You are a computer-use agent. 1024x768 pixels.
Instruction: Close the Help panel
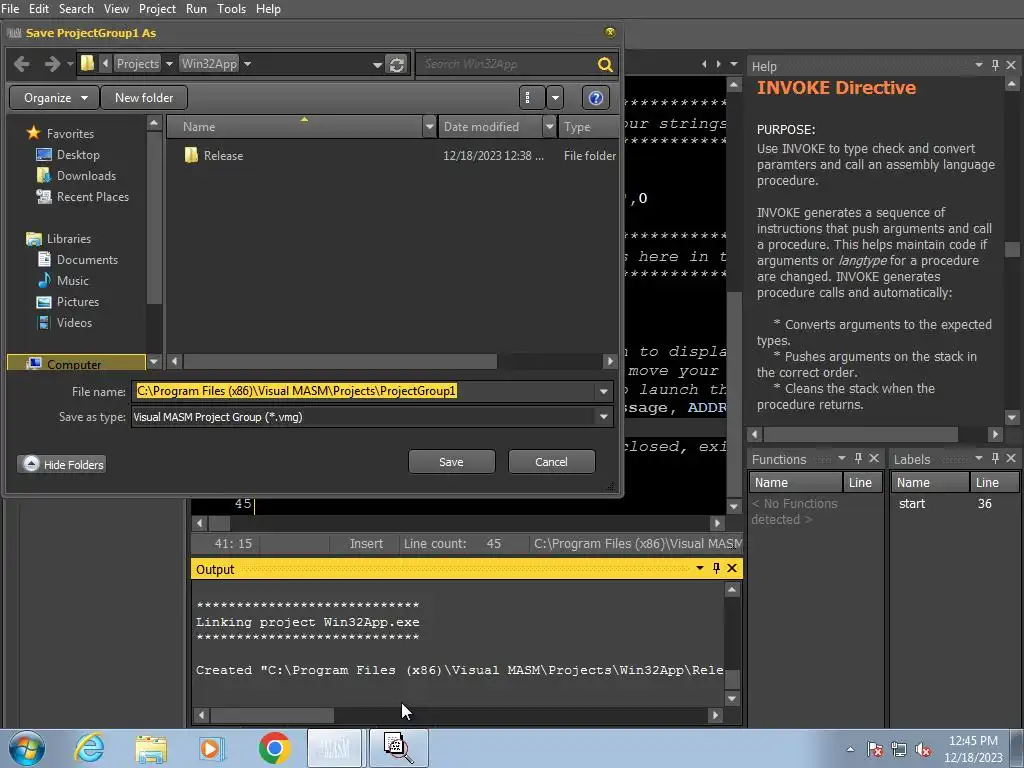[1011, 65]
